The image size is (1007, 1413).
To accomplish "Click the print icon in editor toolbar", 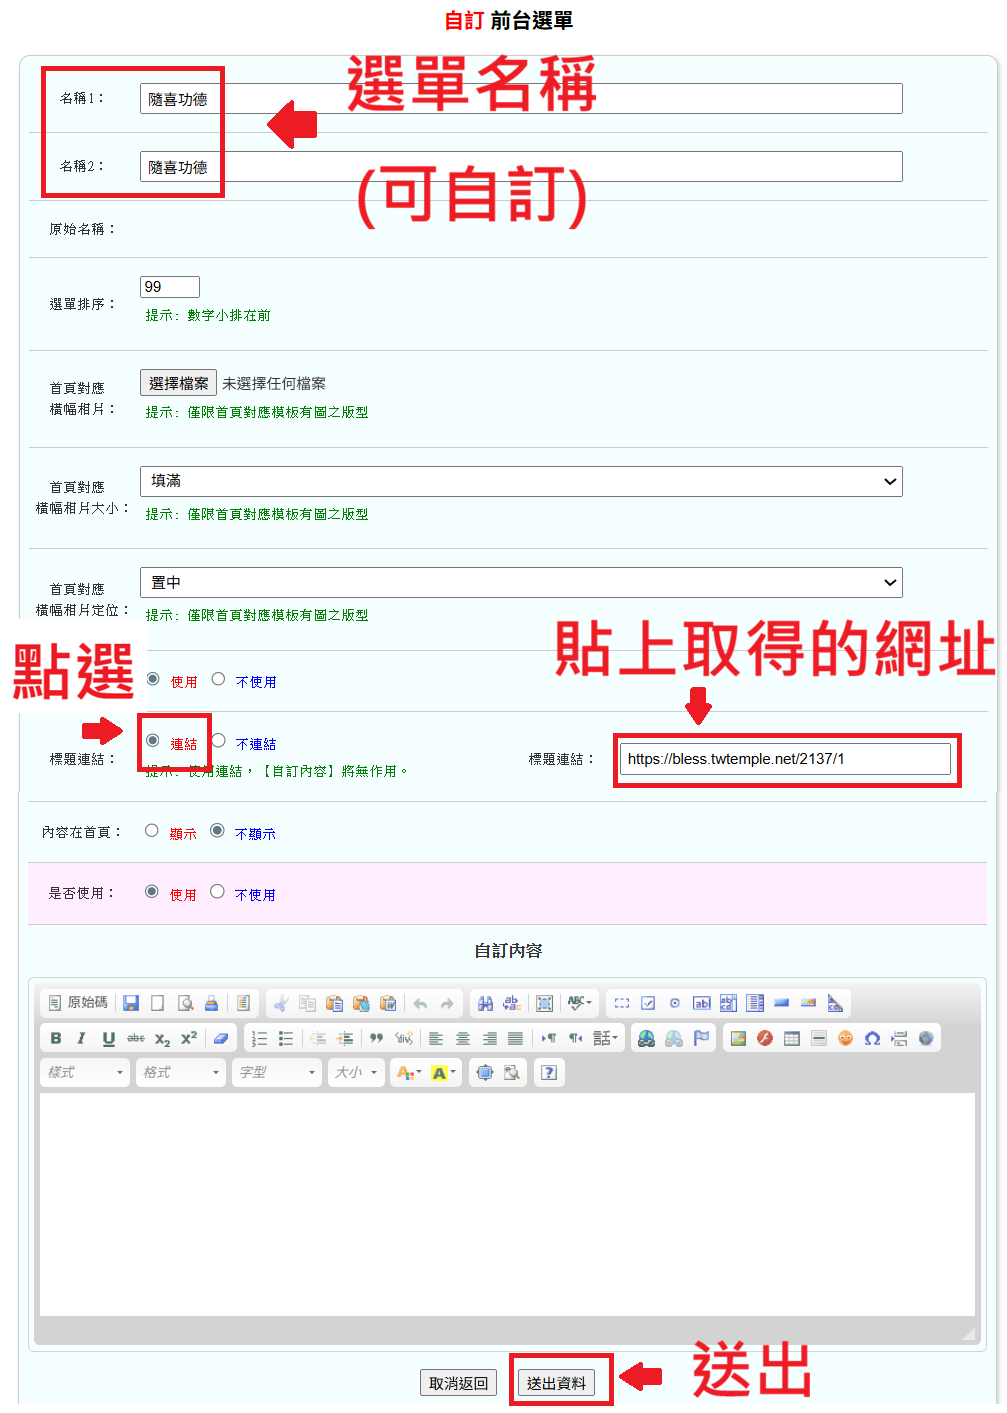I will (x=211, y=1003).
